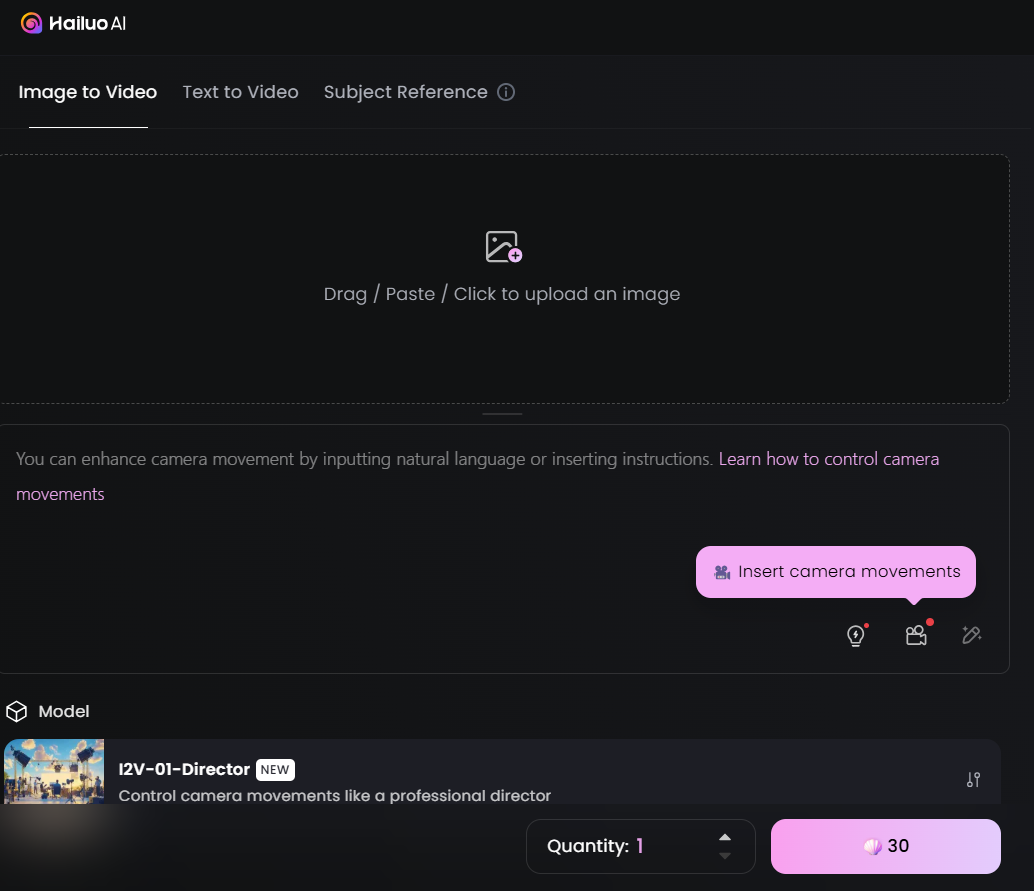Click the Quantity value field

tap(639, 846)
